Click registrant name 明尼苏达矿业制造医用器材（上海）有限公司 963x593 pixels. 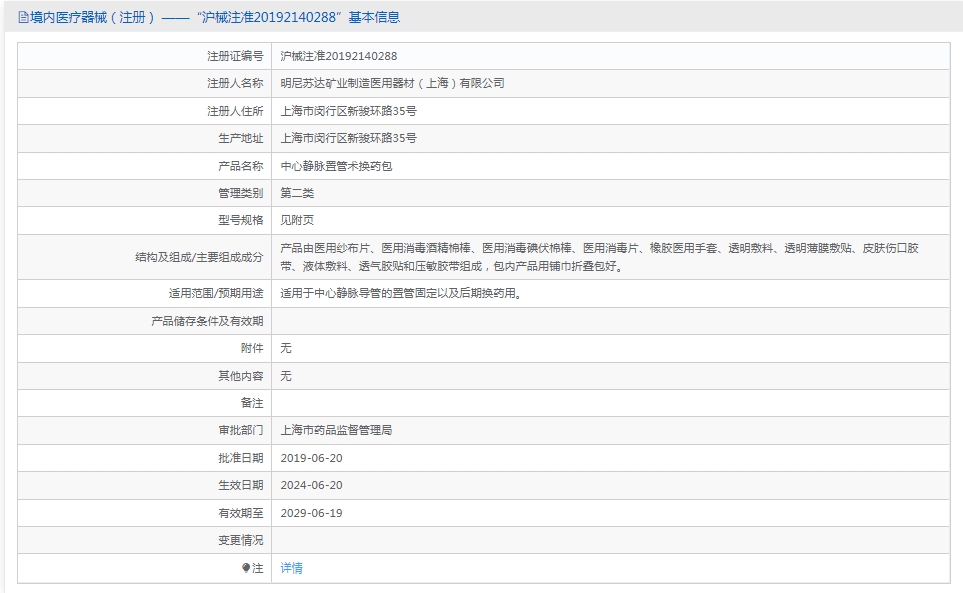click(392, 83)
